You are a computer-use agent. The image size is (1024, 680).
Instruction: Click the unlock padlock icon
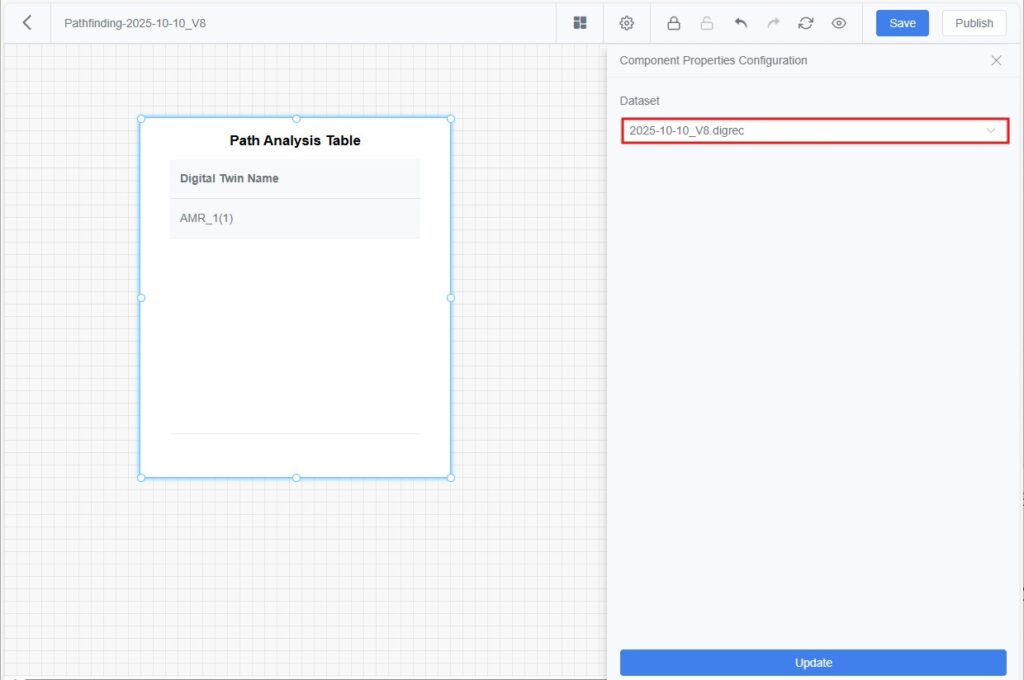pyautogui.click(x=707, y=23)
